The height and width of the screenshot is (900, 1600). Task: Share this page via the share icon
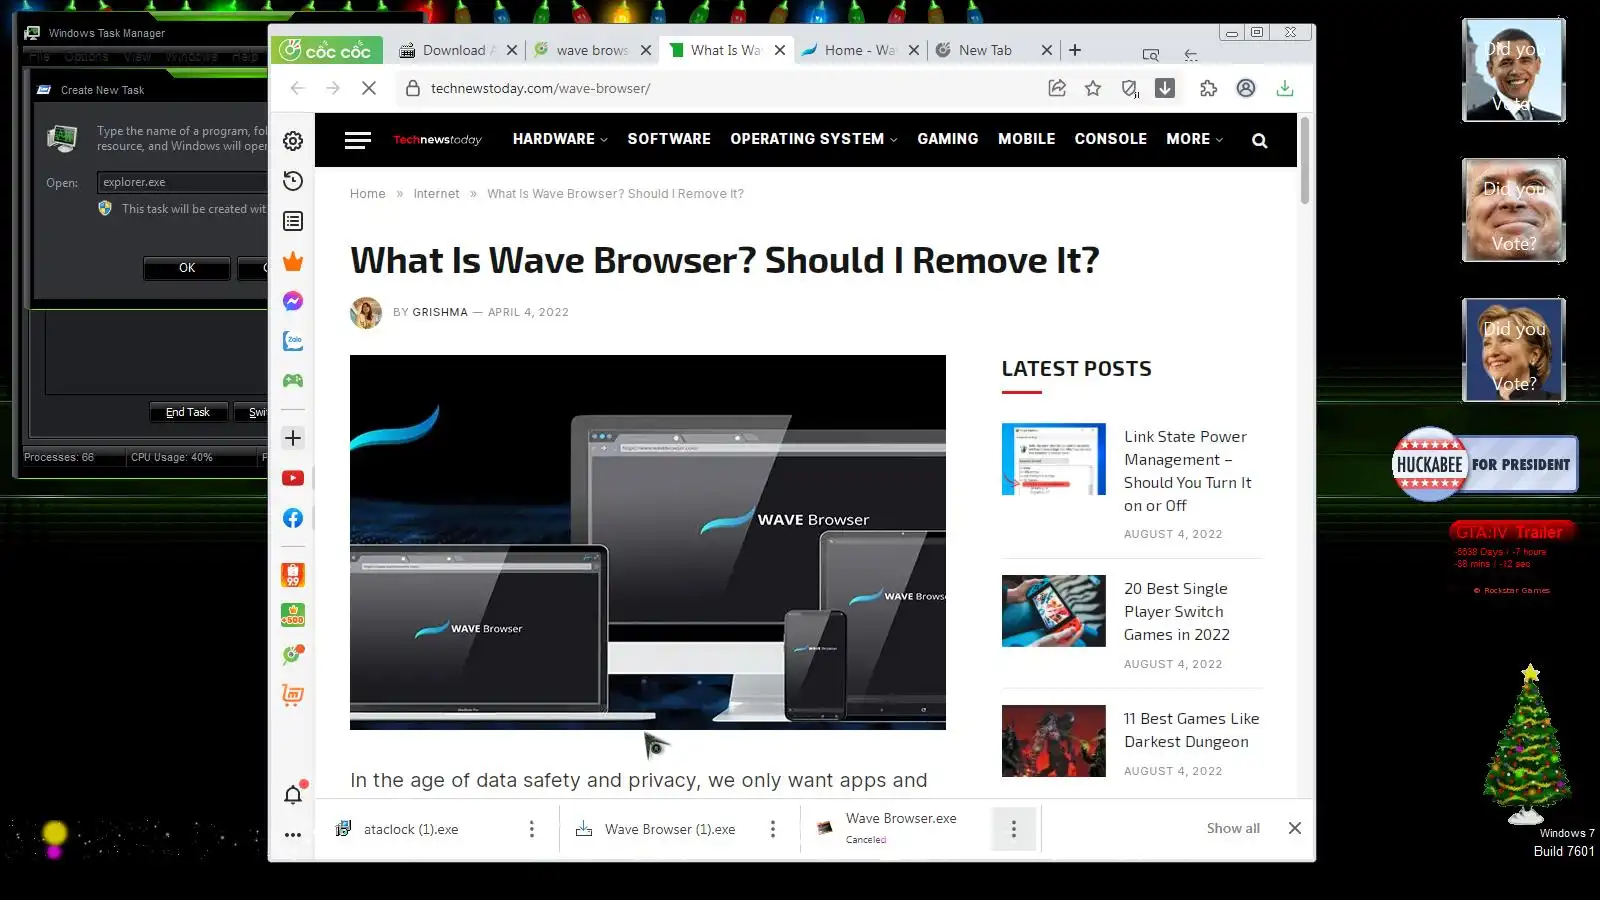(1057, 88)
